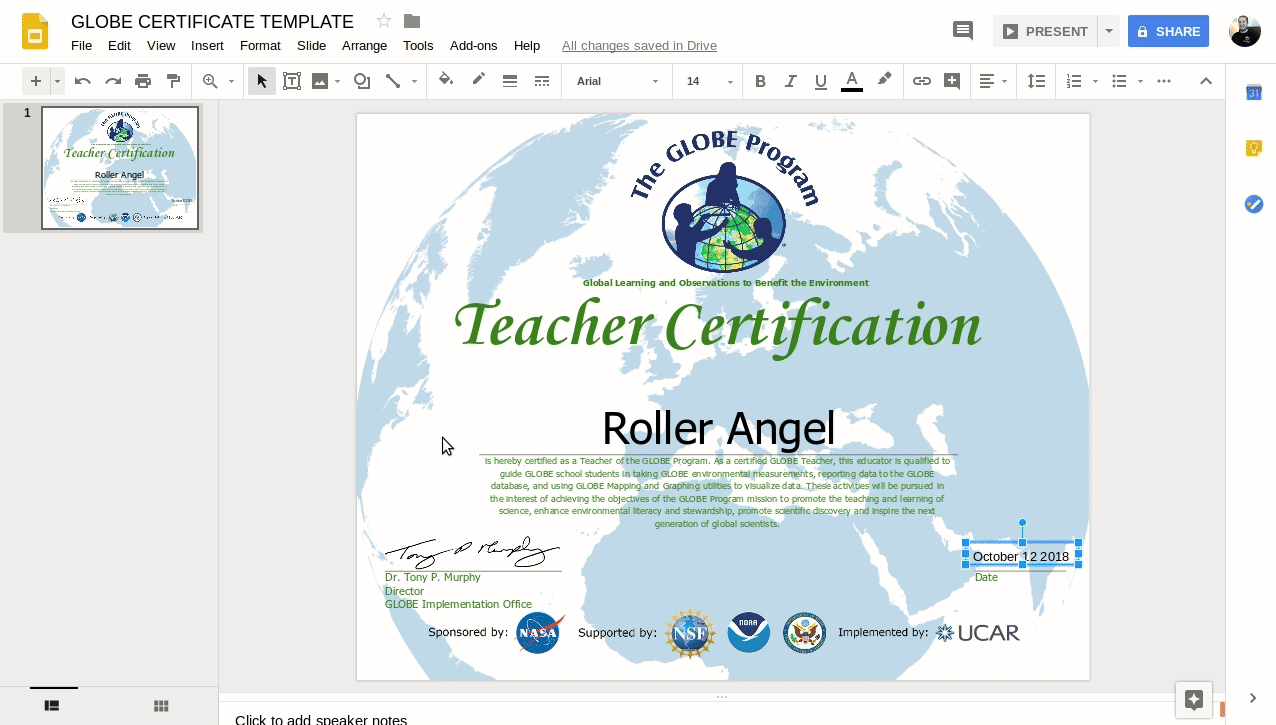Open Google Keep in the side panel
Viewport: 1276px width, 725px height.
[1253, 148]
